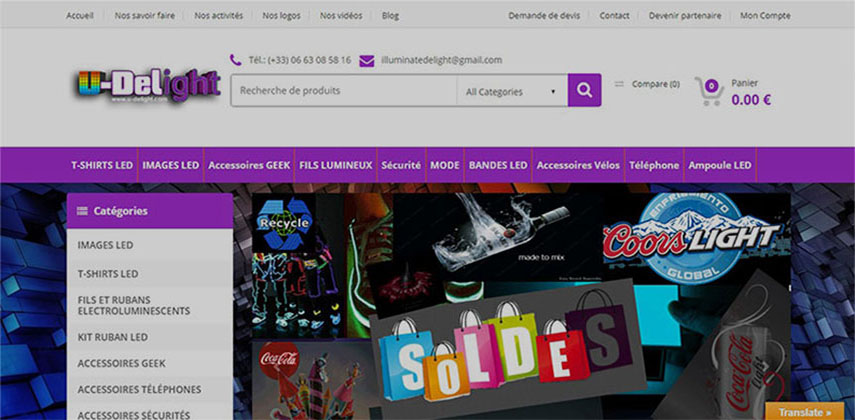Viewport: 855px width, 420px height.
Task: Click the Catégories sidebar header
Action: point(149,211)
